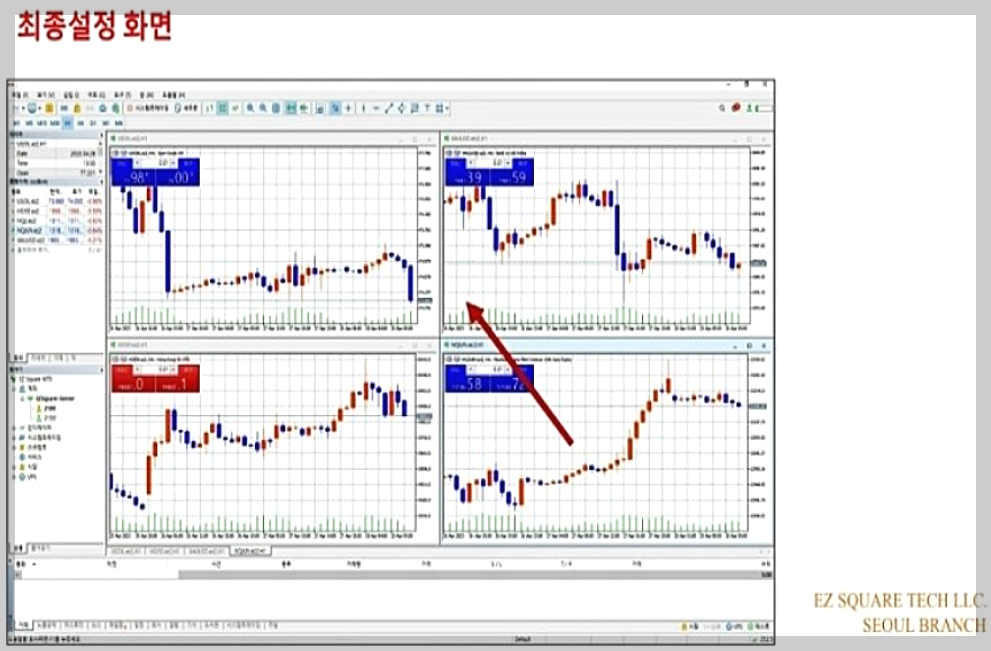Select the horizontal line drawing tool
This screenshot has width=991, height=651.
click(x=376, y=108)
